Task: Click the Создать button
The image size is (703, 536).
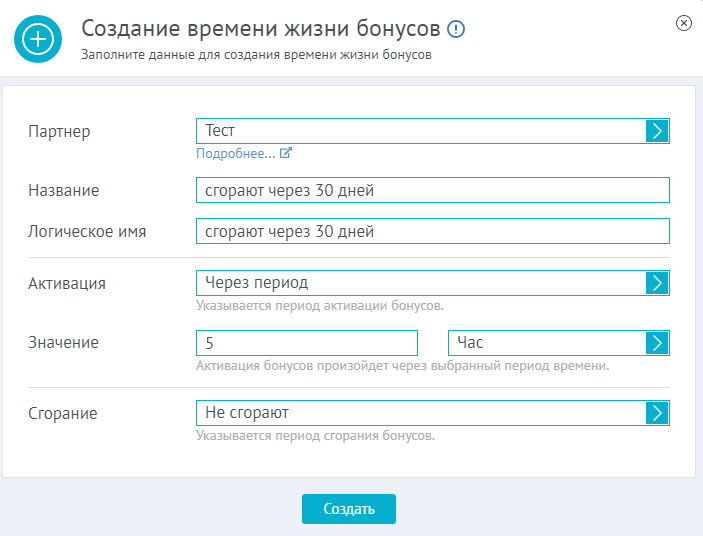Action: [x=349, y=509]
